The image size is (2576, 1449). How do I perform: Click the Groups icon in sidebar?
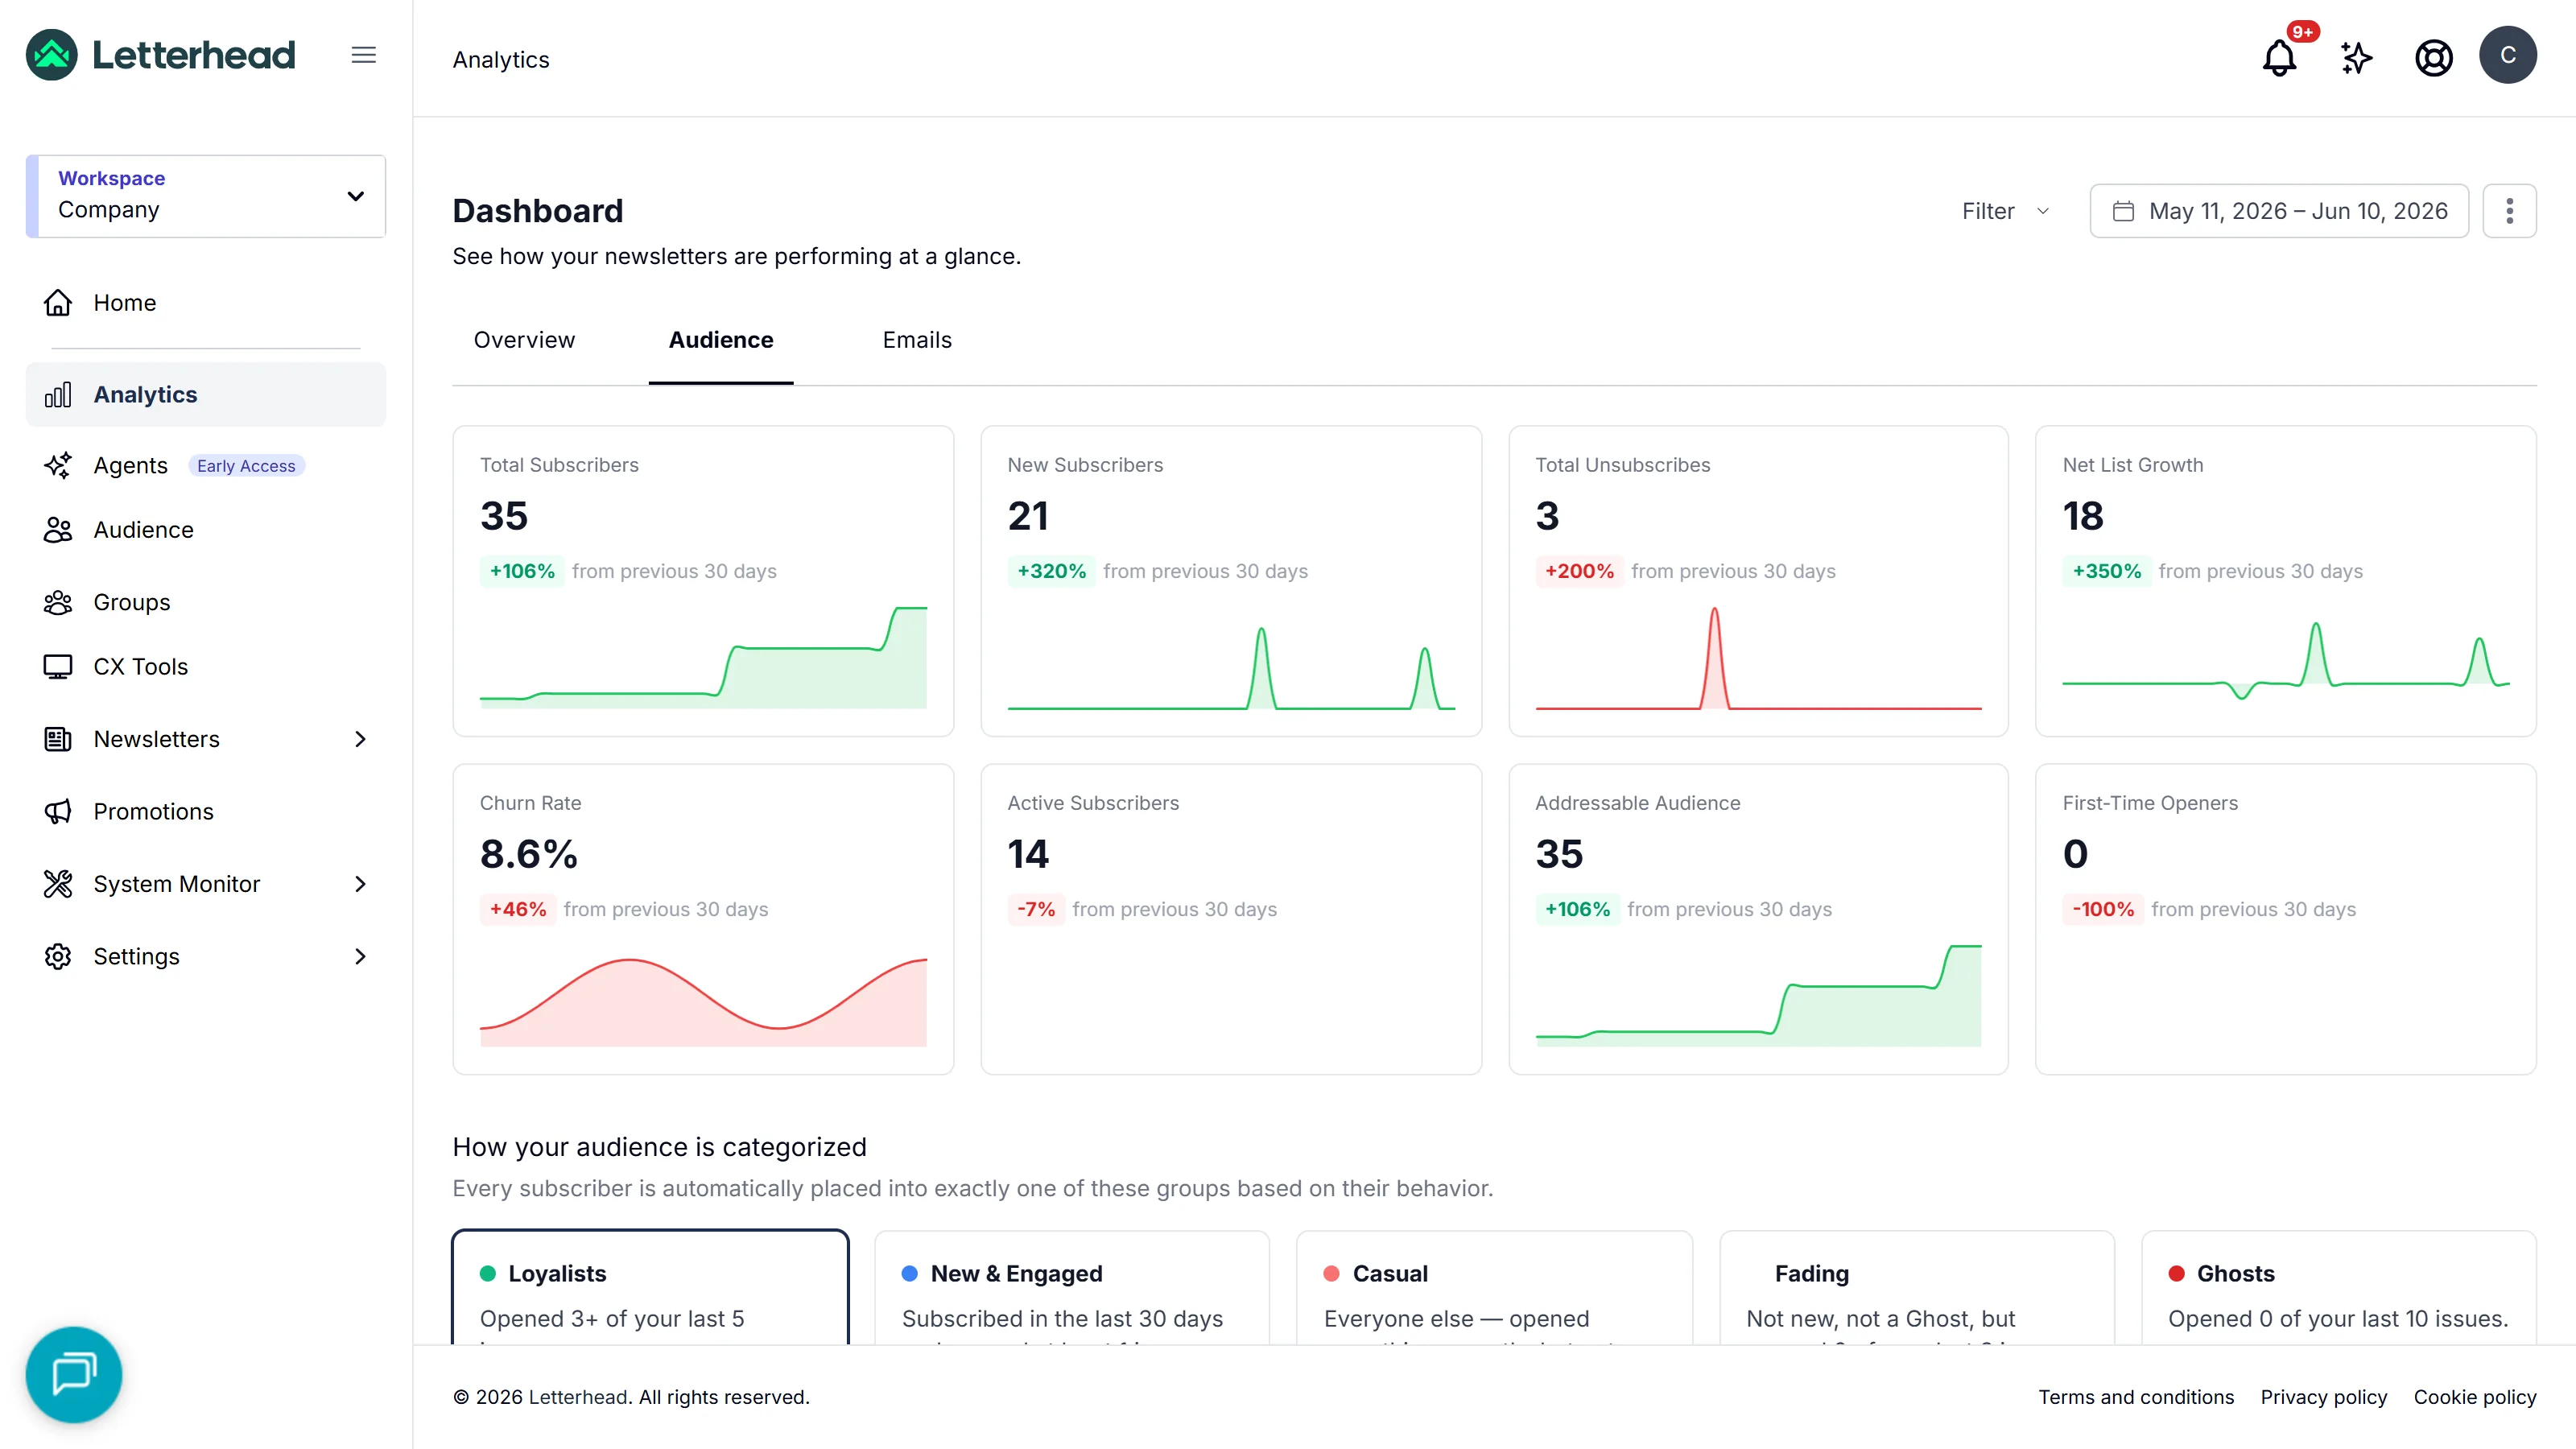(58, 602)
